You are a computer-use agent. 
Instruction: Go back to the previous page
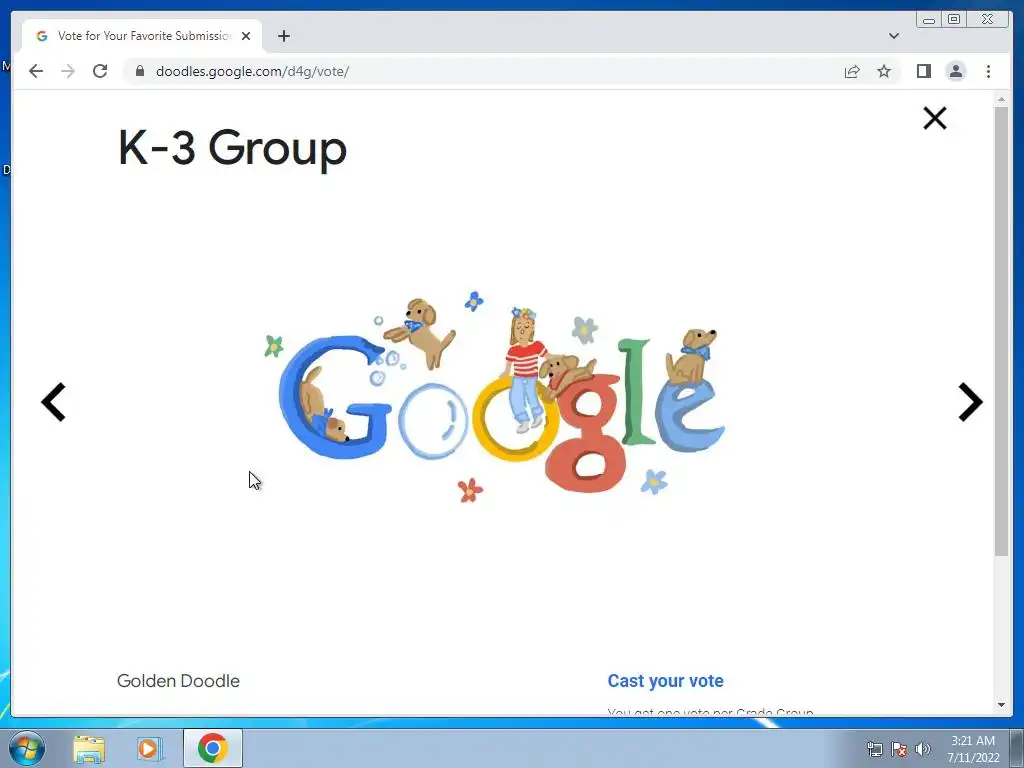pyautogui.click(x=36, y=71)
